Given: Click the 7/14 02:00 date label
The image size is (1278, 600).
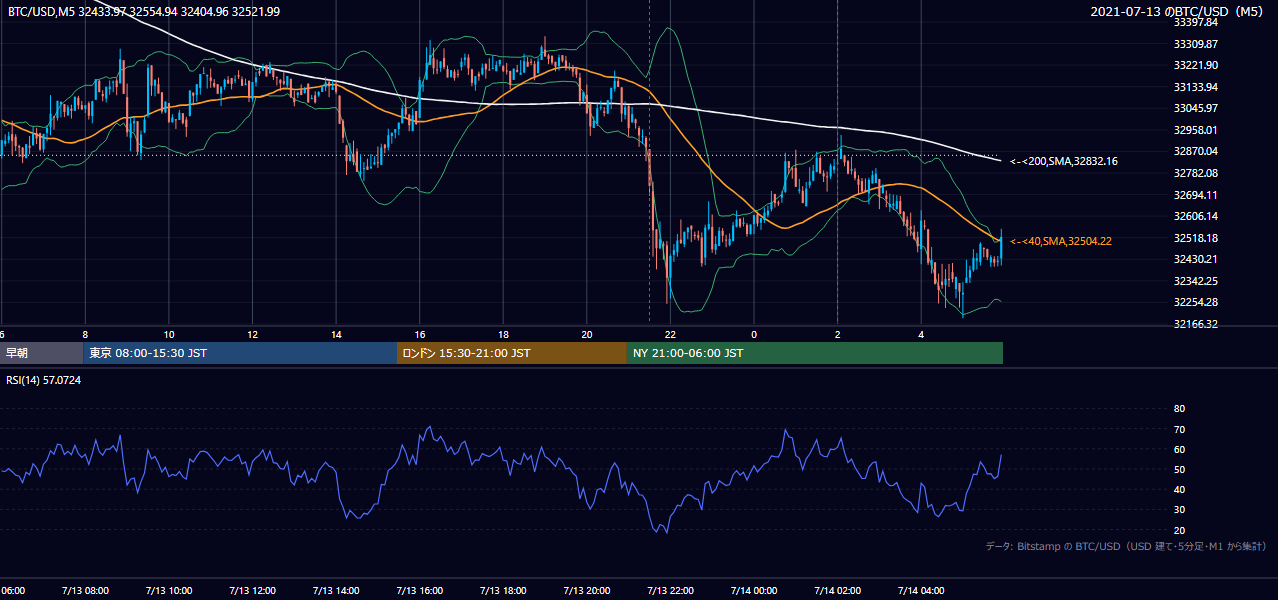Looking at the screenshot, I should [x=837, y=590].
